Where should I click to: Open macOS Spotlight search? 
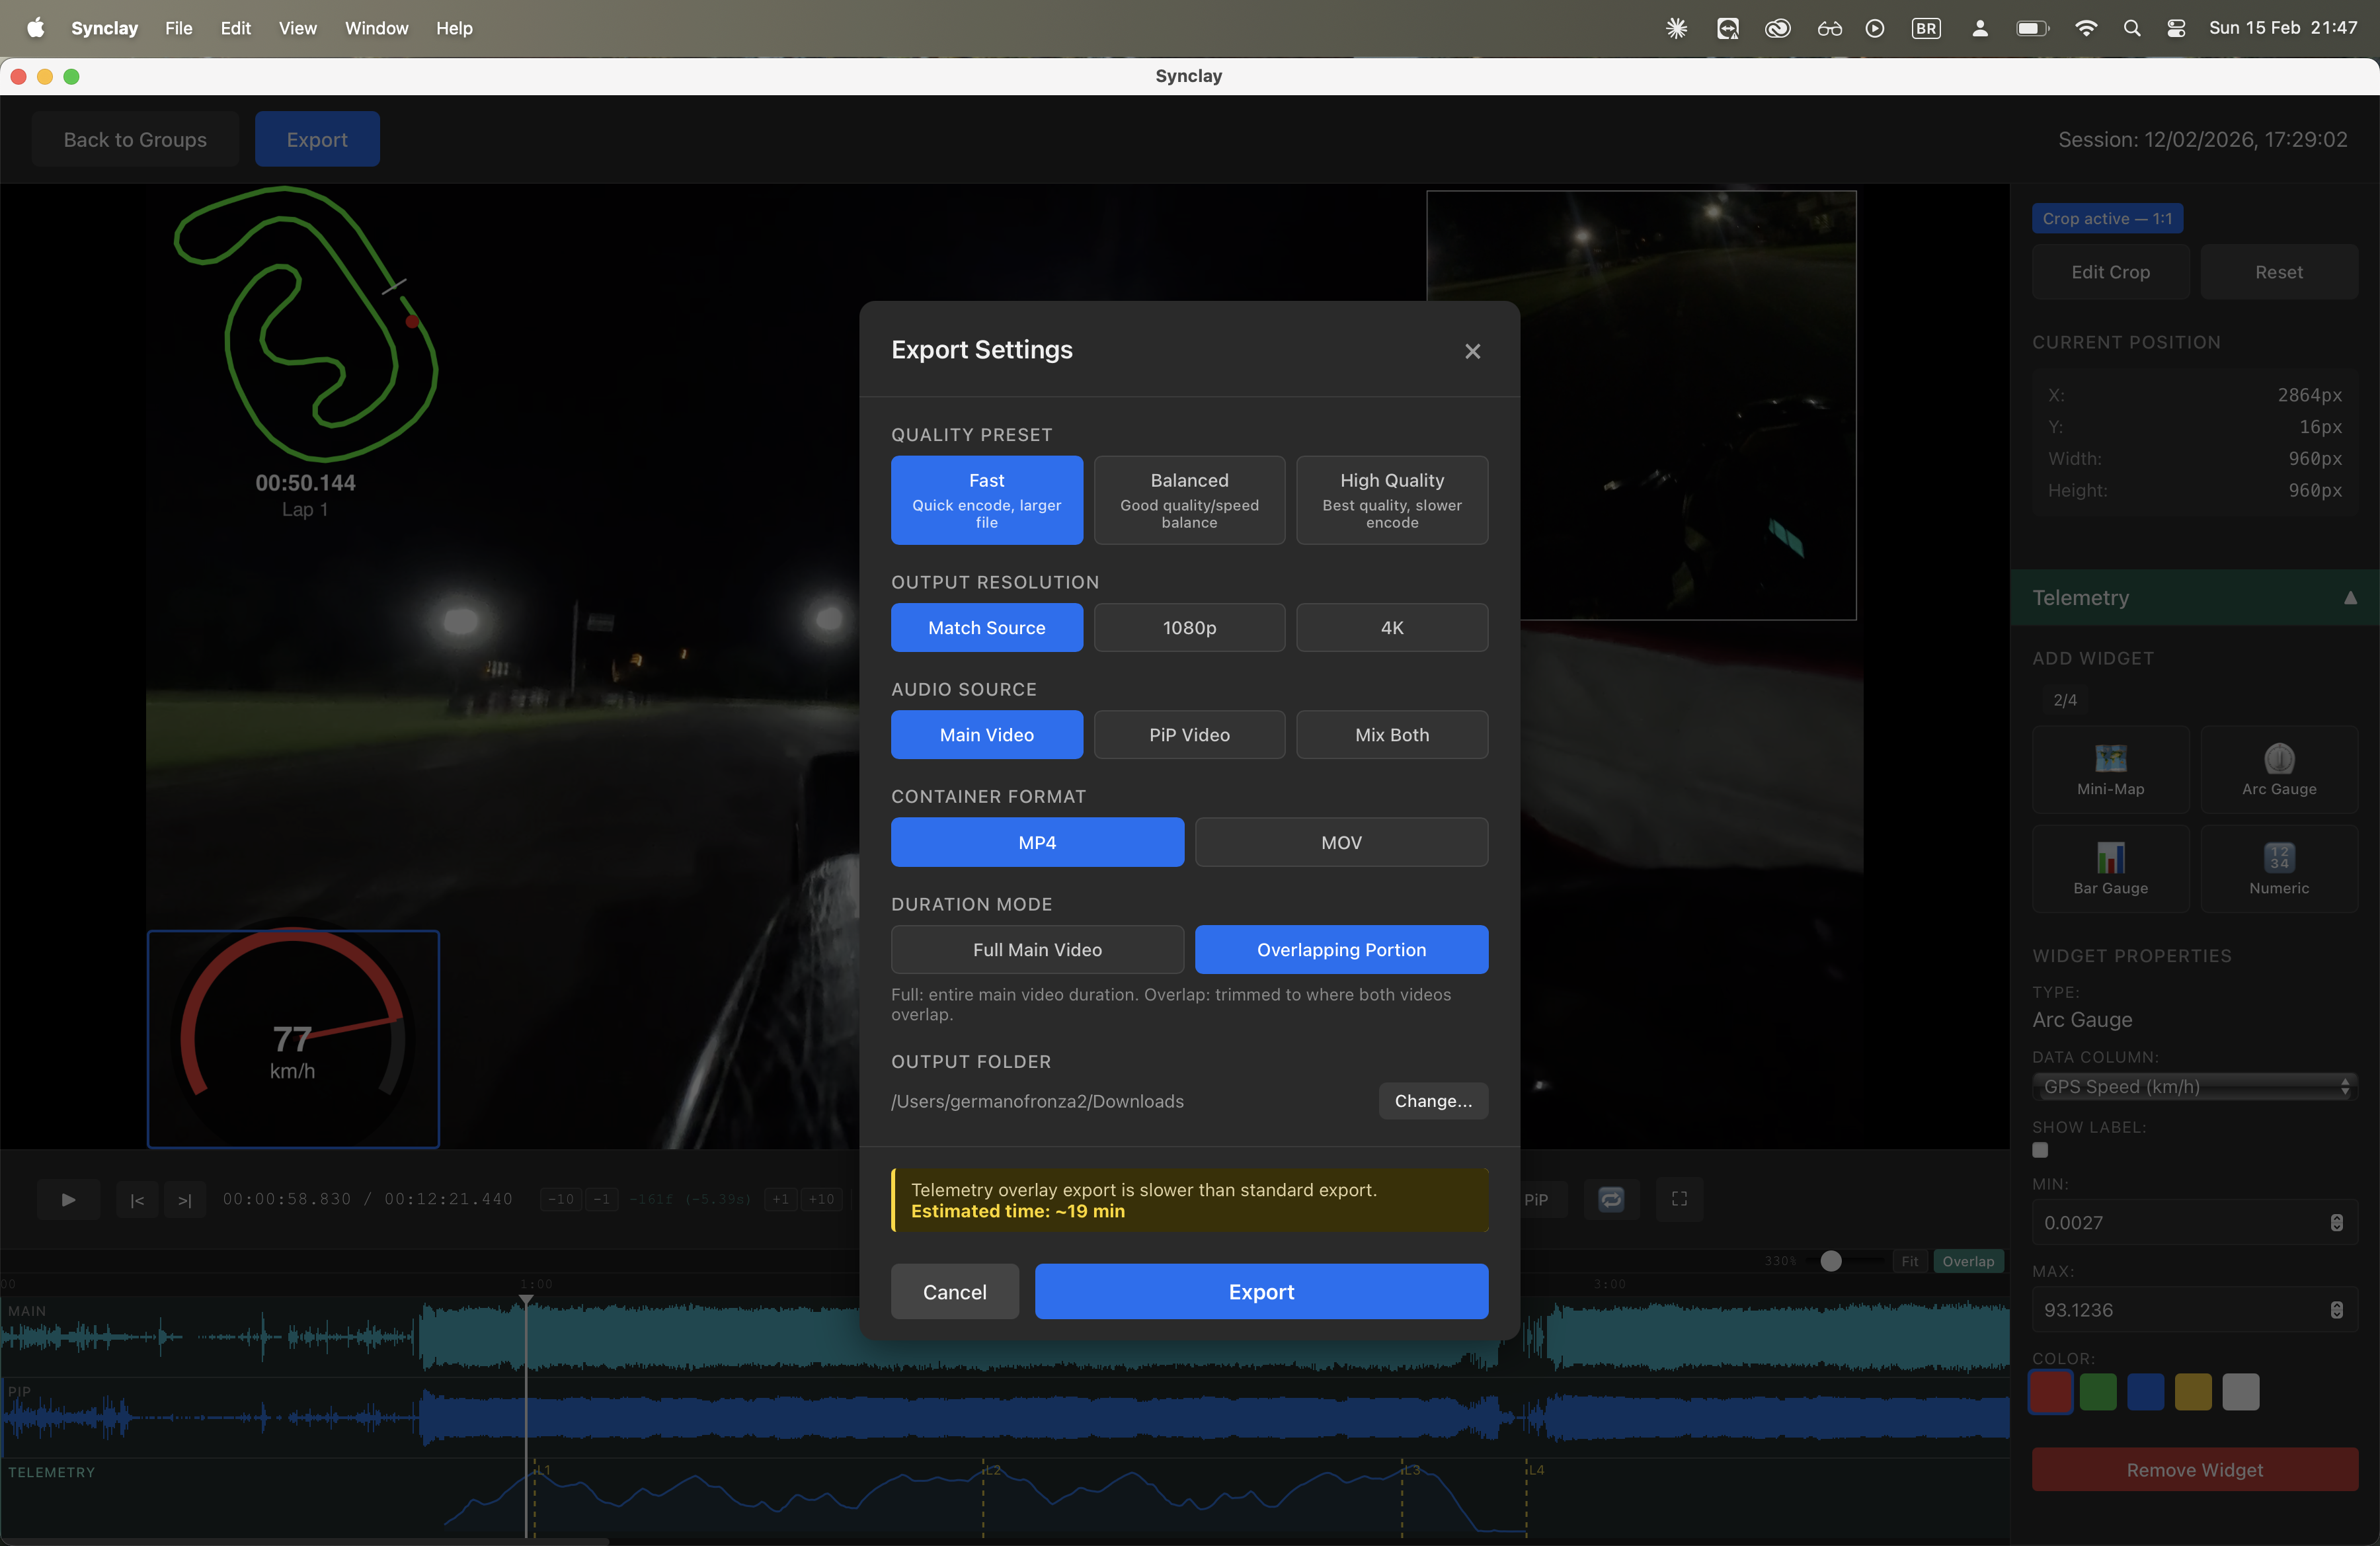pos(2132,28)
